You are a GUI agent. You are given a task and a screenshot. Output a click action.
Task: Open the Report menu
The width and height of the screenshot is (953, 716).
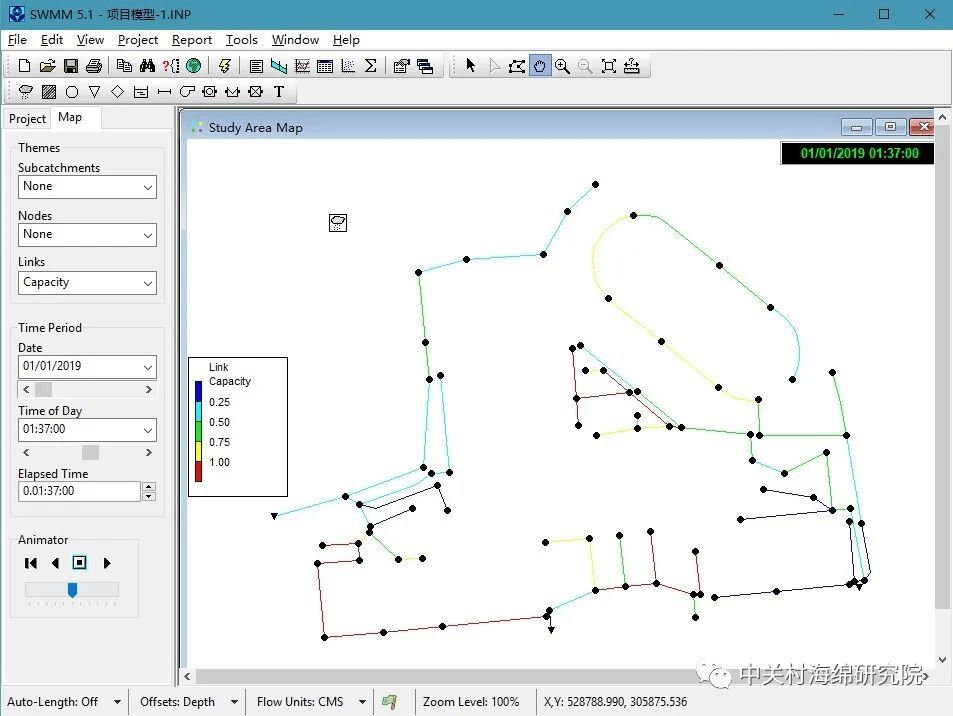(191, 40)
